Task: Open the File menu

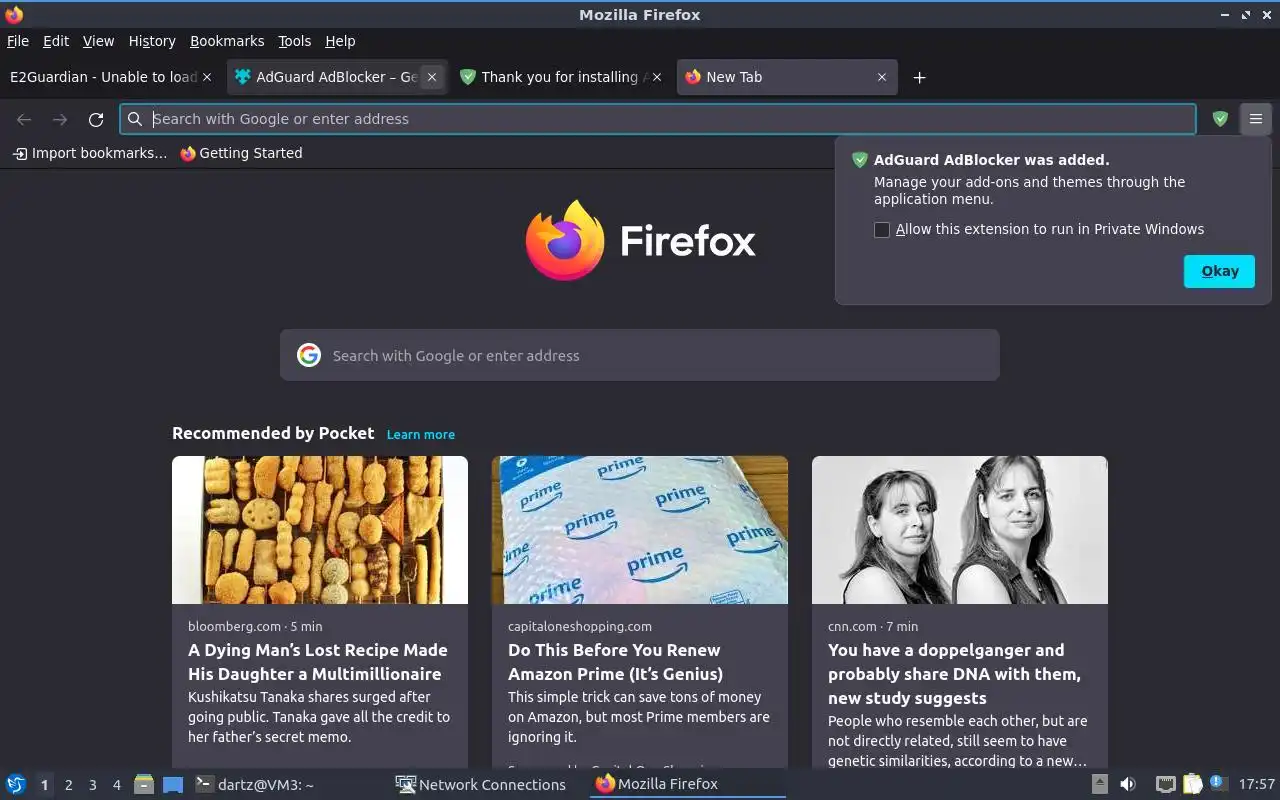Action: coord(18,41)
